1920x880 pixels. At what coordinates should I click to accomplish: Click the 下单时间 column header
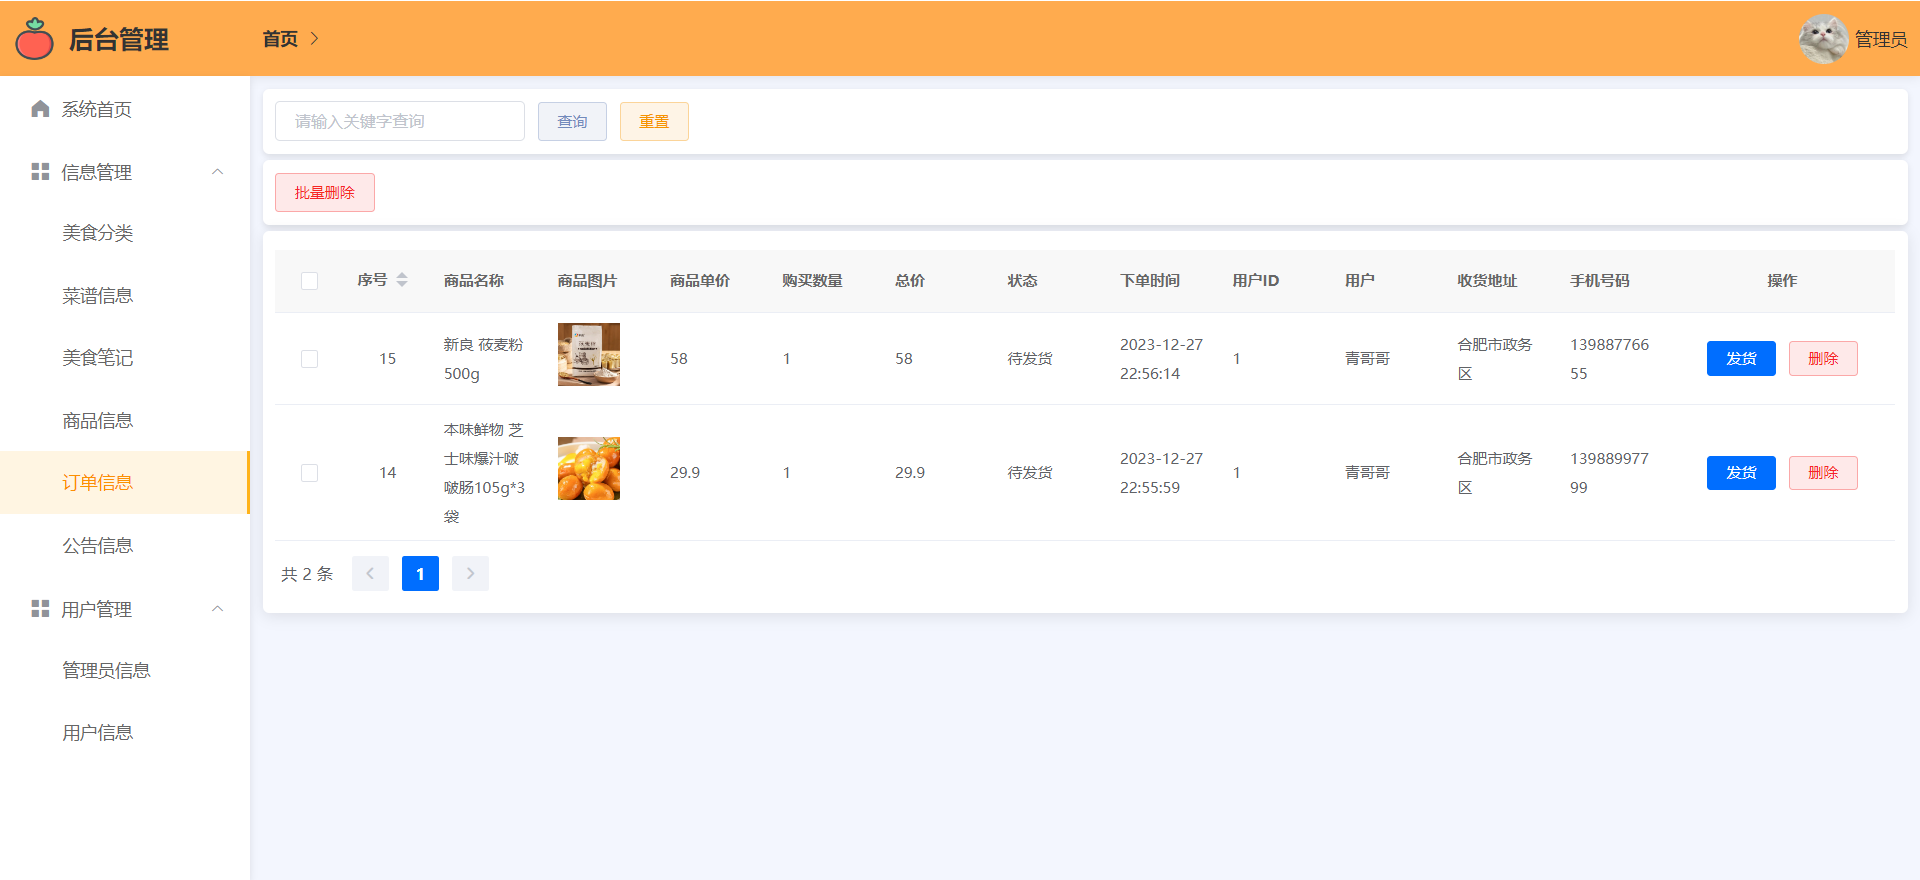[x=1150, y=281]
